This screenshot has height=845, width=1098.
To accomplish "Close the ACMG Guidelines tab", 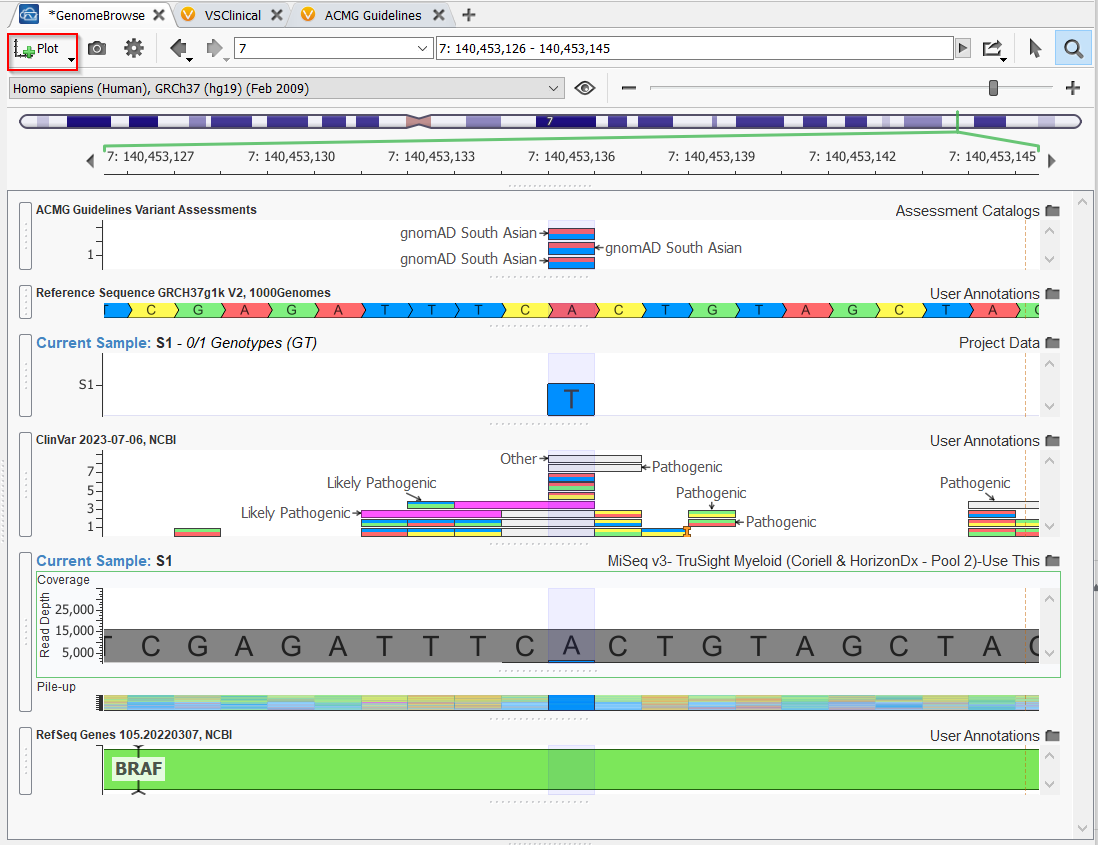I will (x=439, y=15).
